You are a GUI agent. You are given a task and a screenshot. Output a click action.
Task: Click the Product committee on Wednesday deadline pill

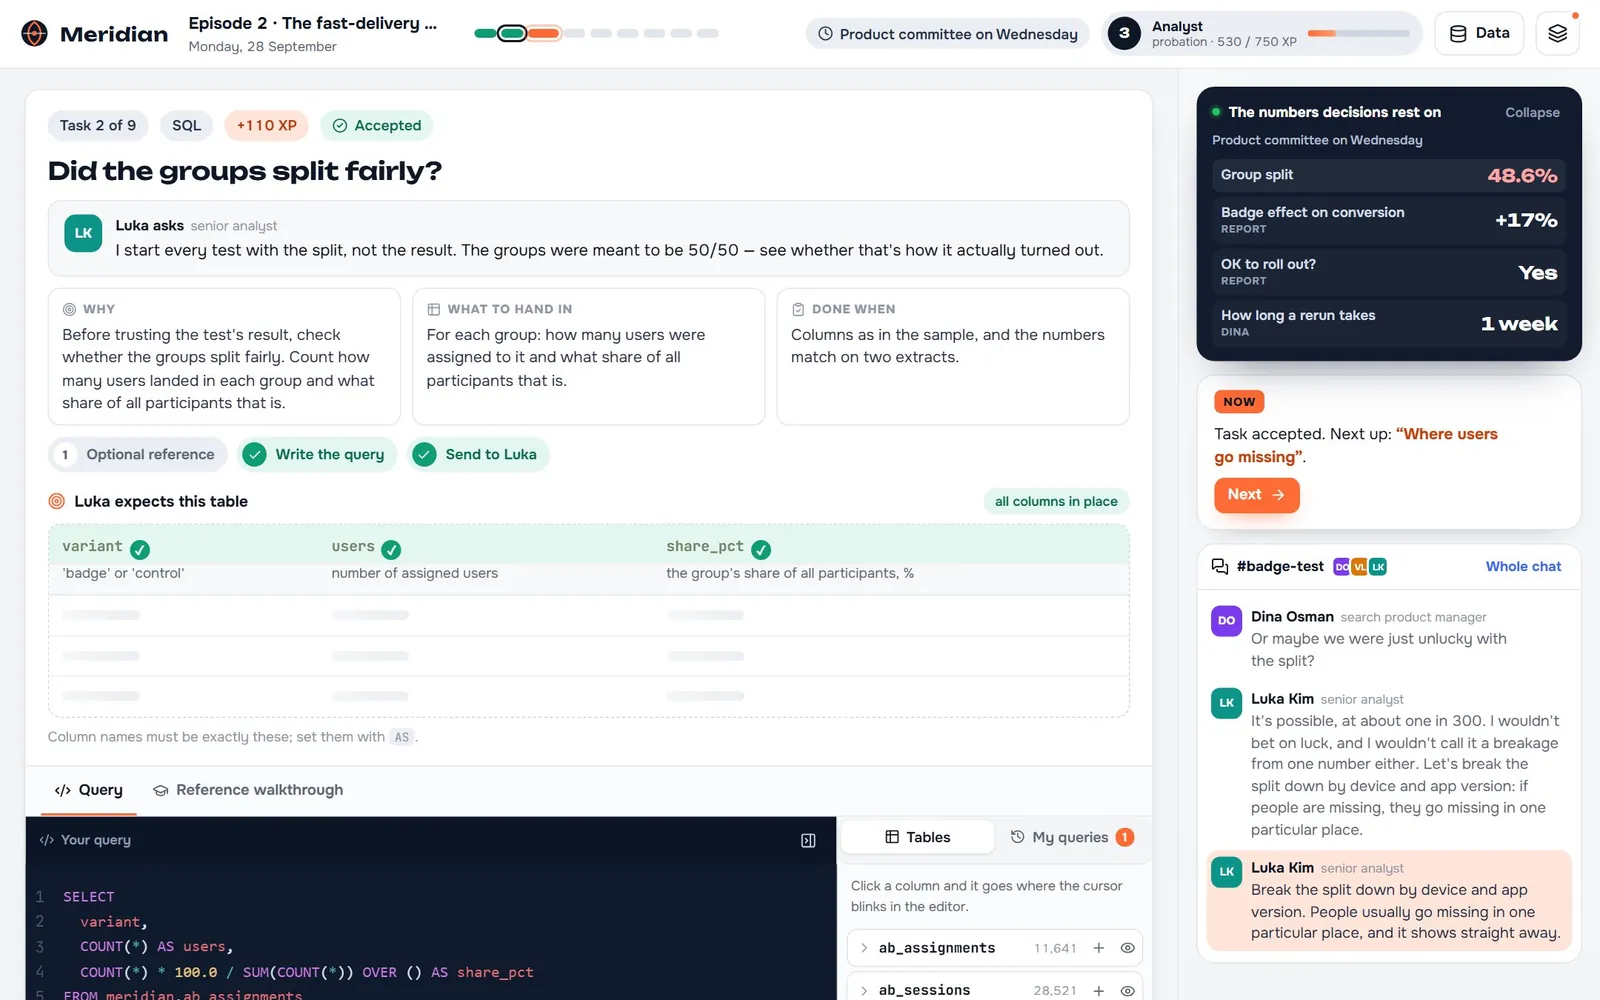click(x=947, y=34)
